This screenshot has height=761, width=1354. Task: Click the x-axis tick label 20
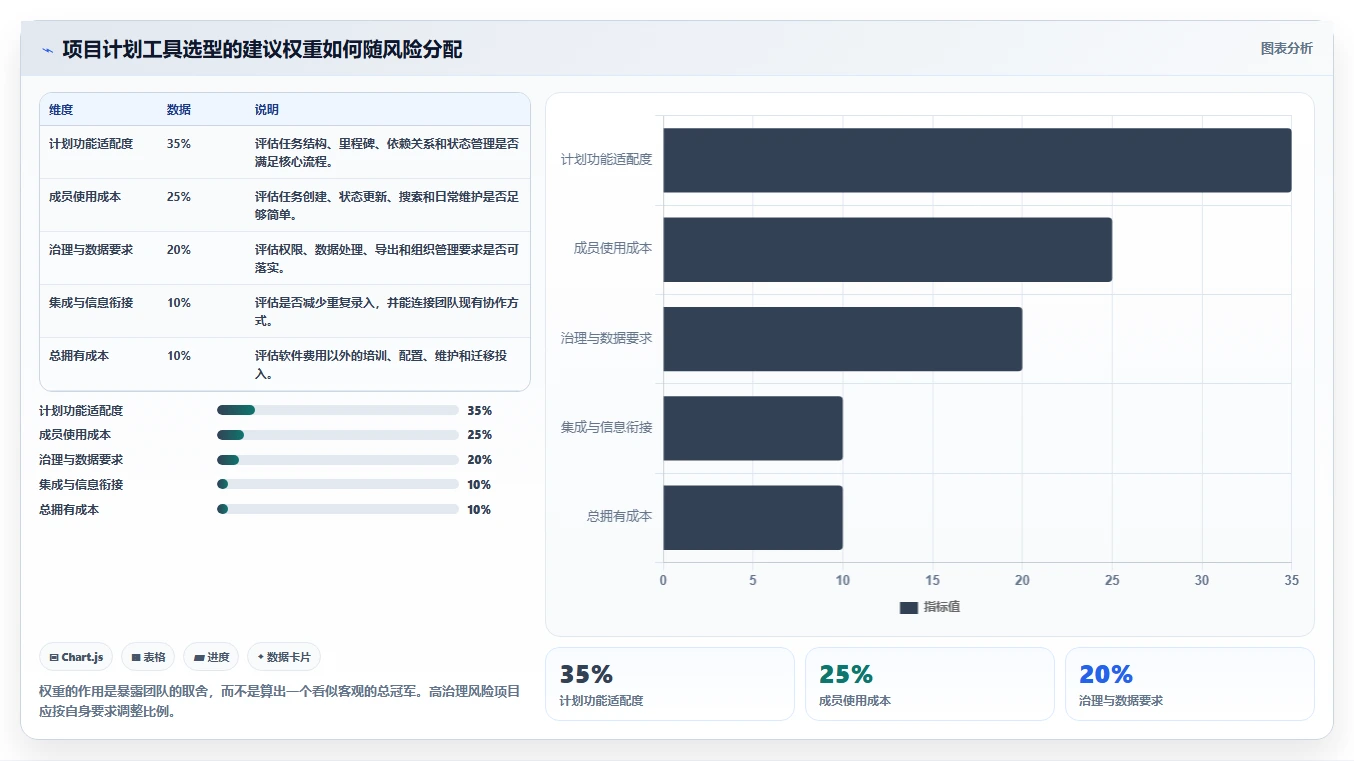pos(1022,580)
